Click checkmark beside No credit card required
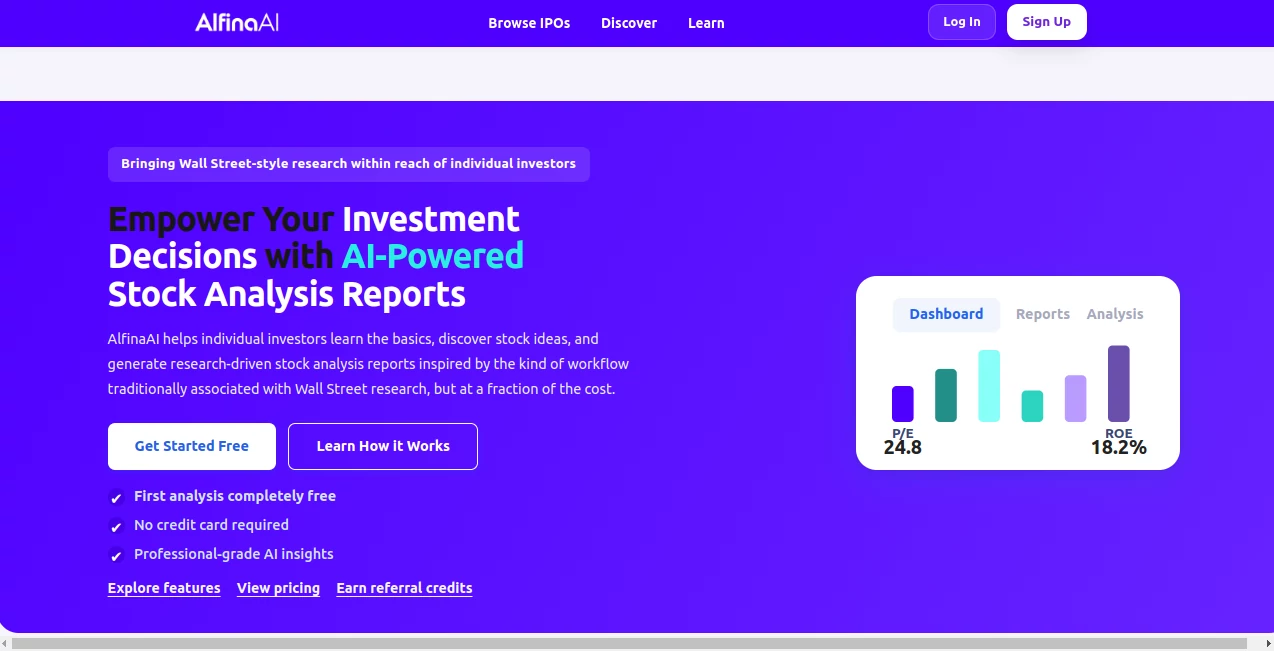The width and height of the screenshot is (1274, 651). click(x=116, y=526)
